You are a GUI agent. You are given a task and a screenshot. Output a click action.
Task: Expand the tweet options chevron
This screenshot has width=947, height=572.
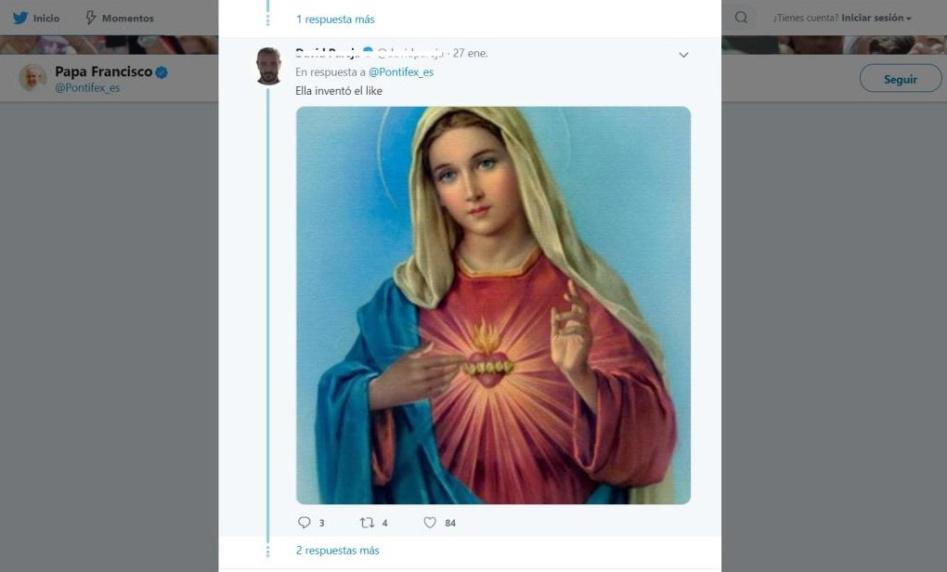683,55
